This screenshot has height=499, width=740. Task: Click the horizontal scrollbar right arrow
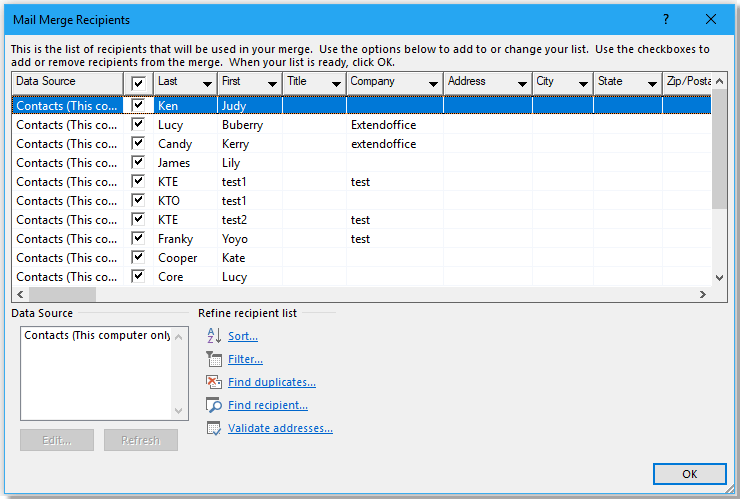tap(703, 295)
